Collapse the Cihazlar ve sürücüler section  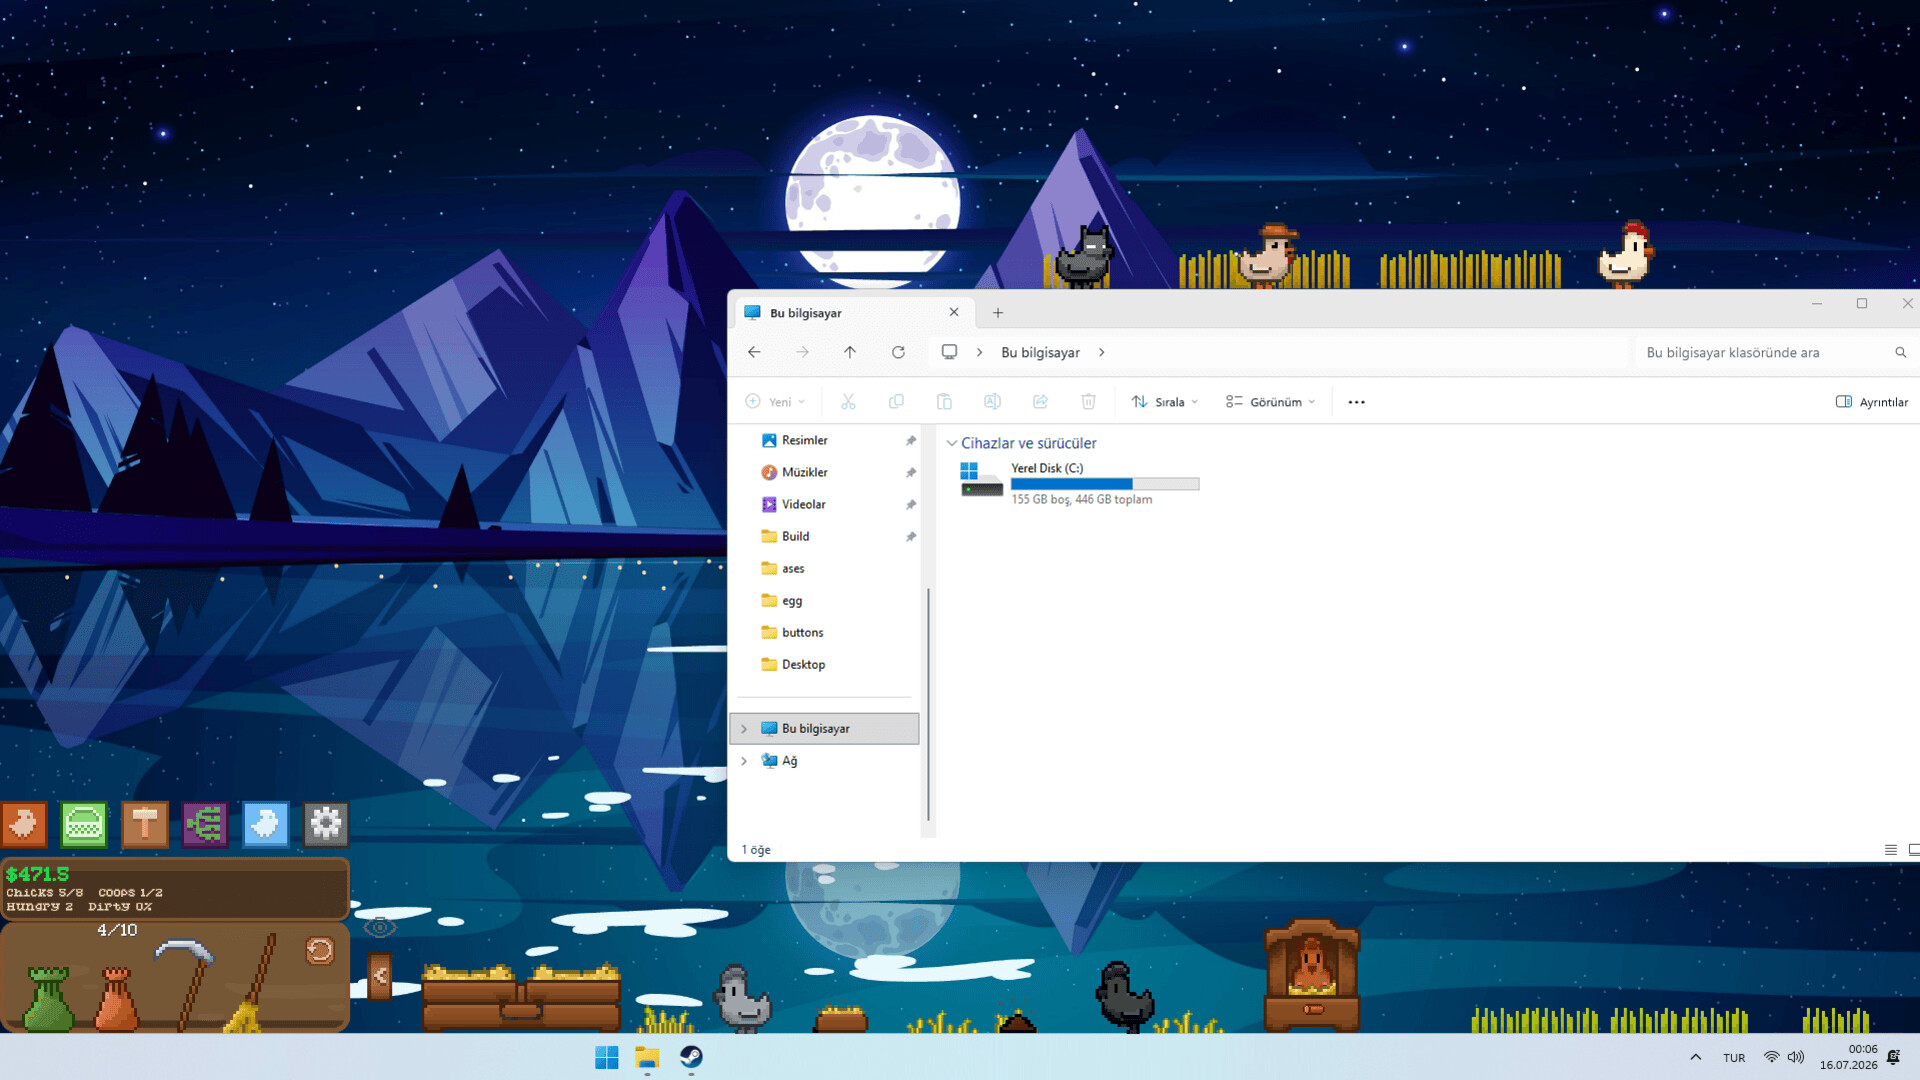(952, 443)
